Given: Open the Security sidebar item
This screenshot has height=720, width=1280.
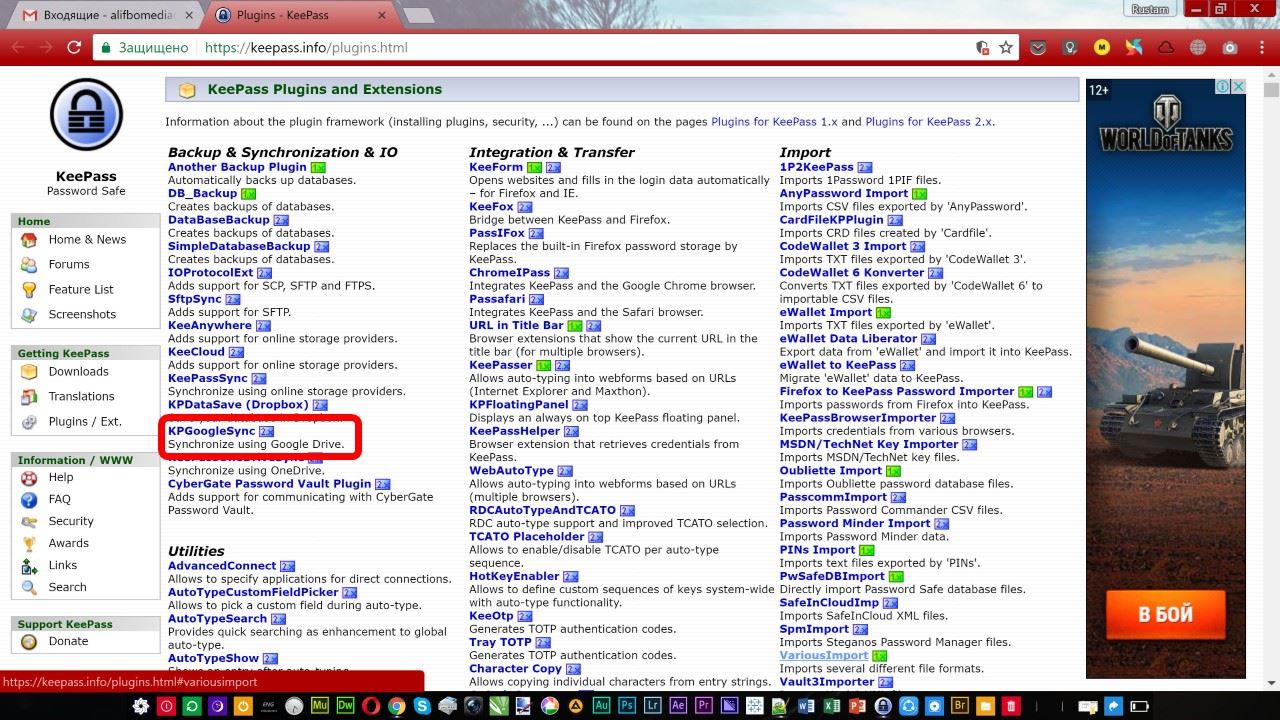Looking at the screenshot, I should (71, 521).
